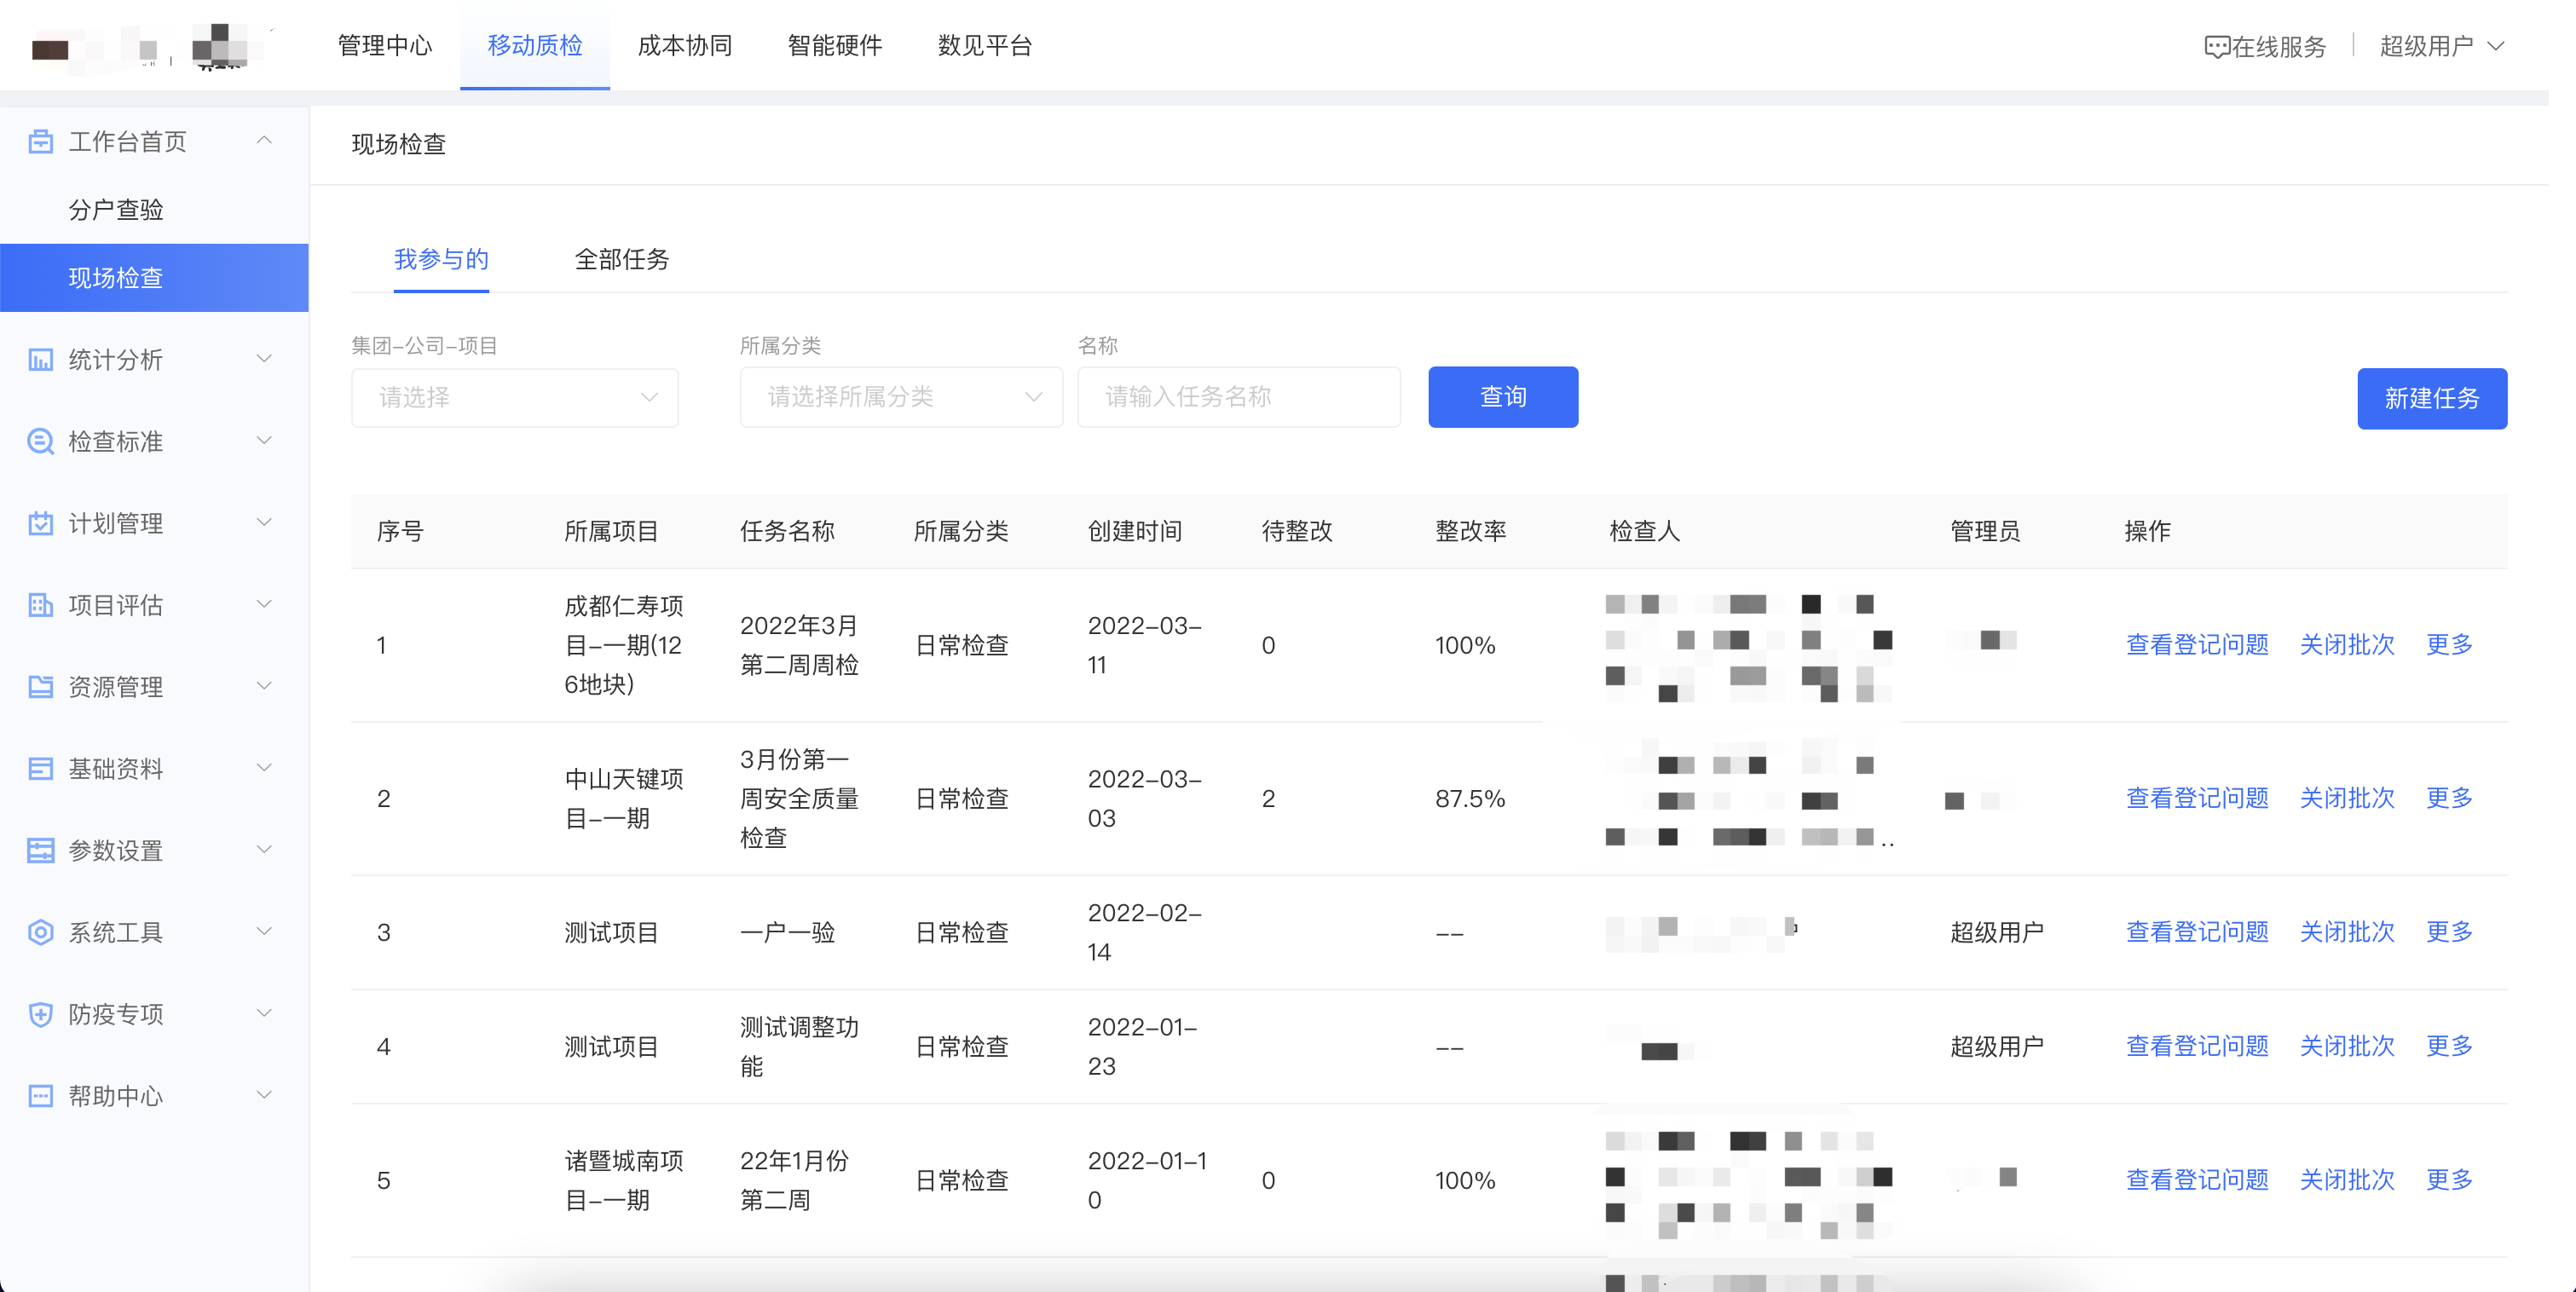Click 更多 for the 一户一验 task
Image resolution: width=2576 pixels, height=1292 pixels.
pyautogui.click(x=2449, y=932)
